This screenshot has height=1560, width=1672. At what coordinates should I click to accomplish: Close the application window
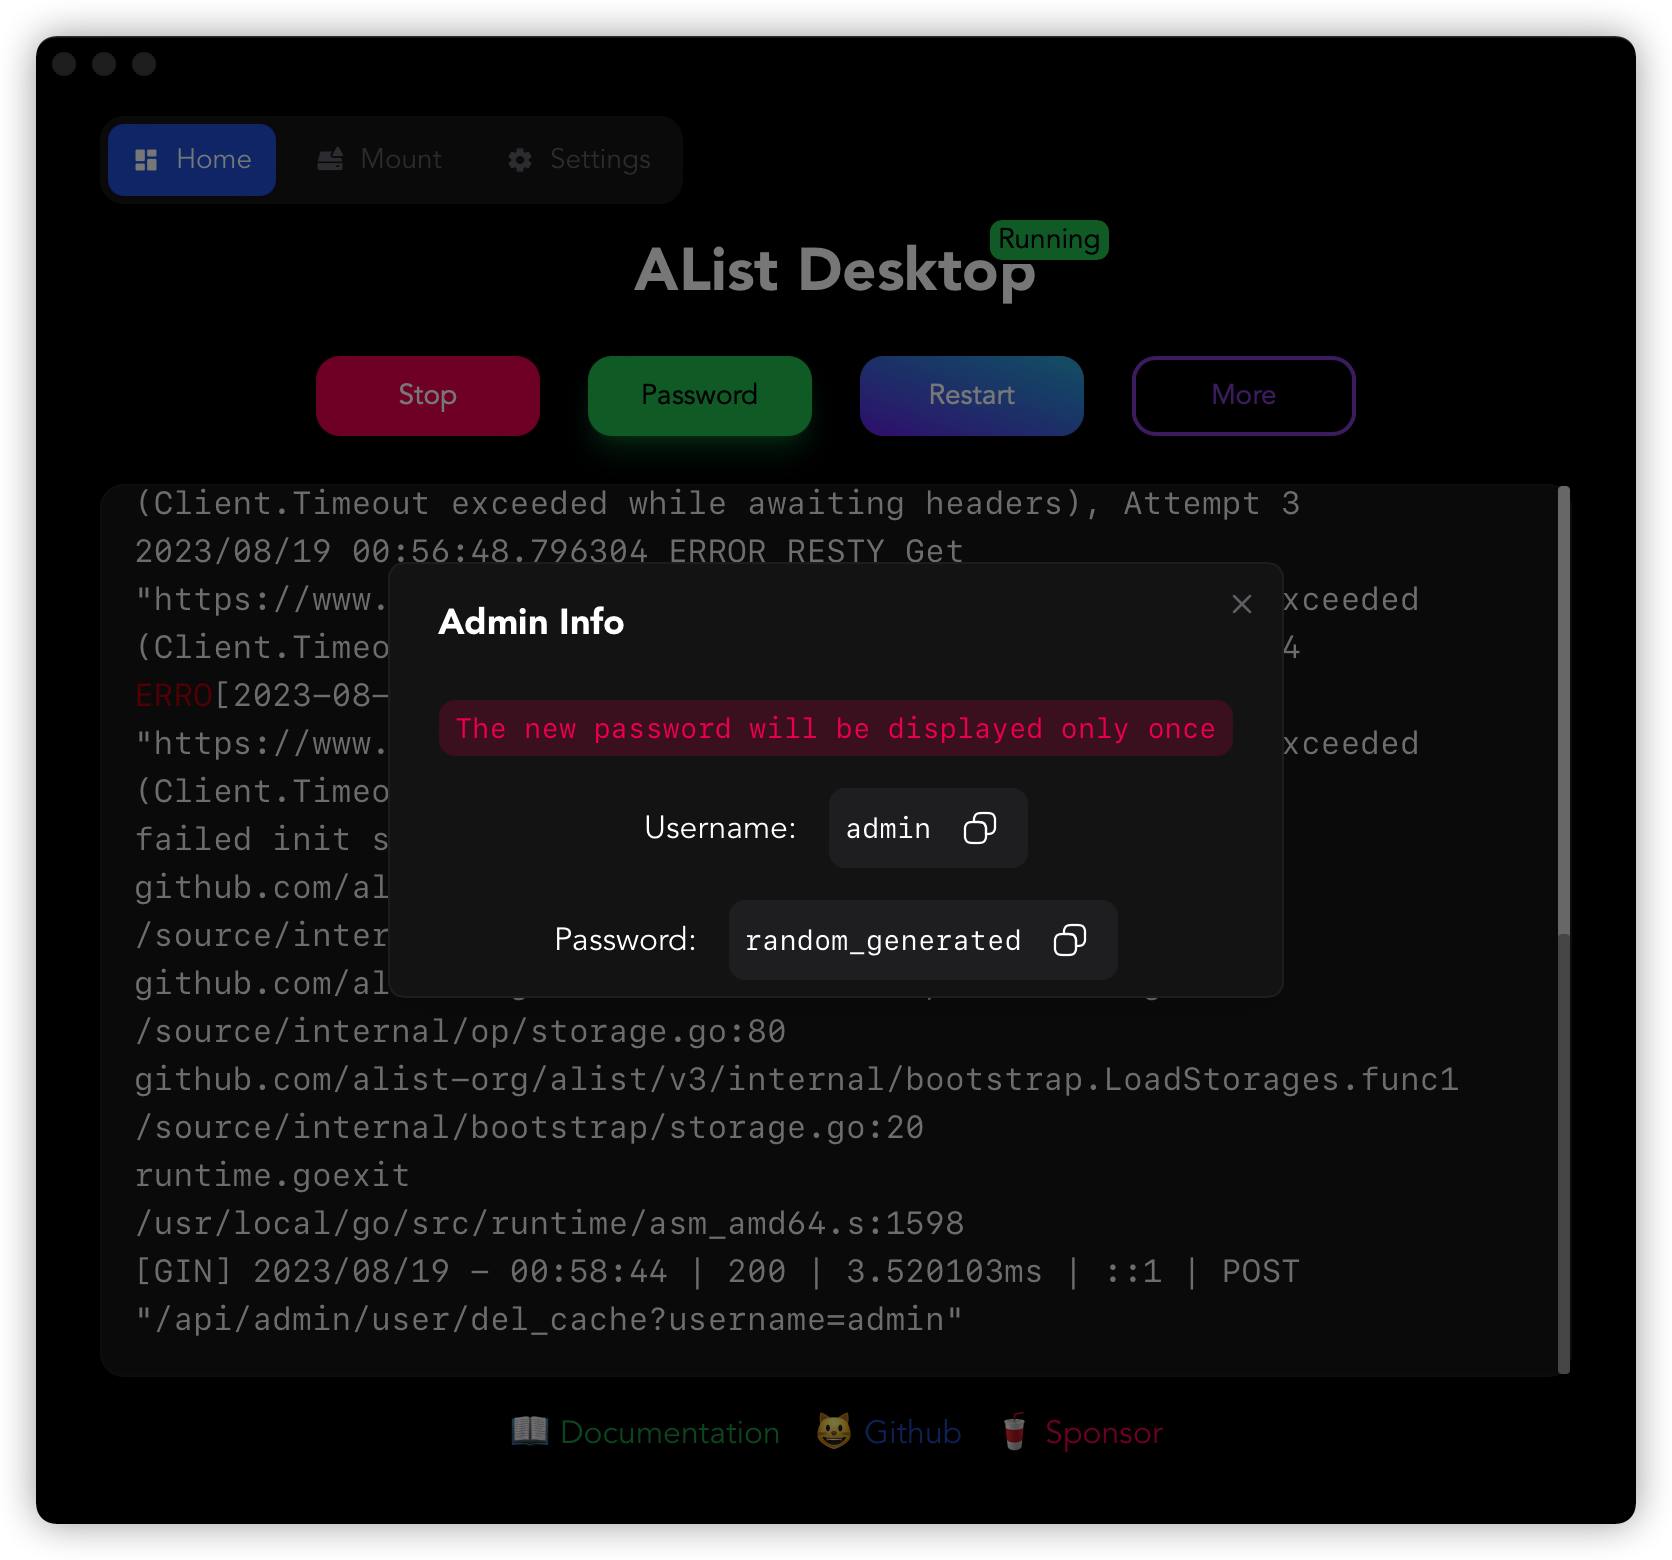point(64,64)
